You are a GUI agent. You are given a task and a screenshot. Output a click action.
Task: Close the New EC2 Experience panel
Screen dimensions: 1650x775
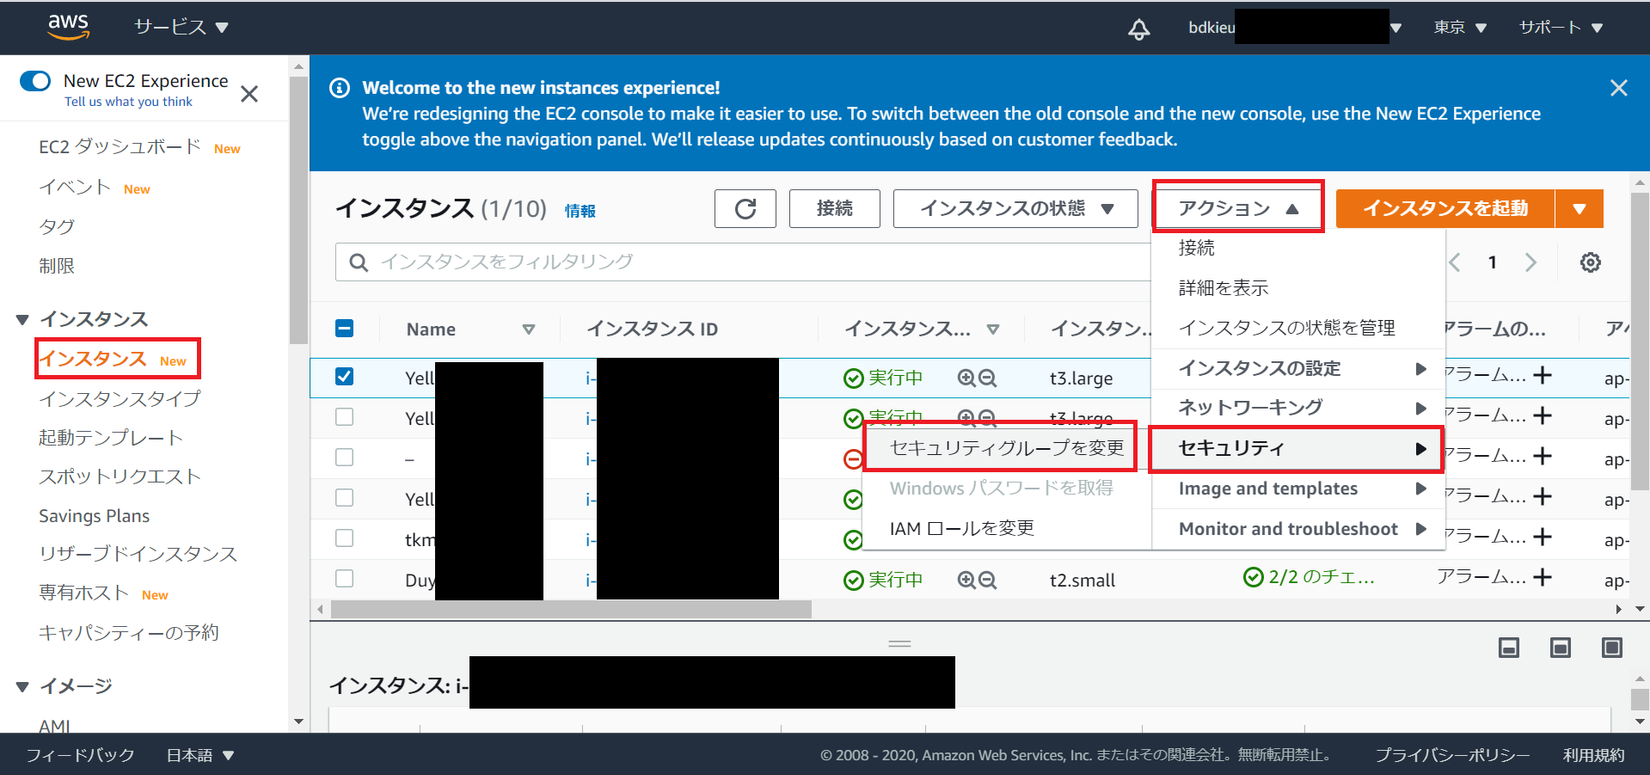click(250, 94)
